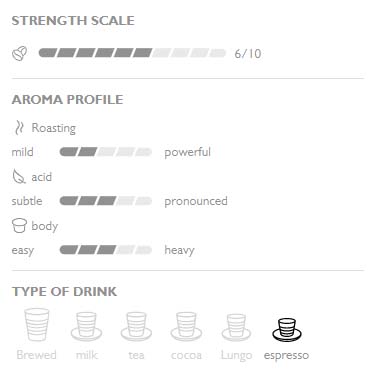Click the Lungo drink label

pyautogui.click(x=236, y=355)
